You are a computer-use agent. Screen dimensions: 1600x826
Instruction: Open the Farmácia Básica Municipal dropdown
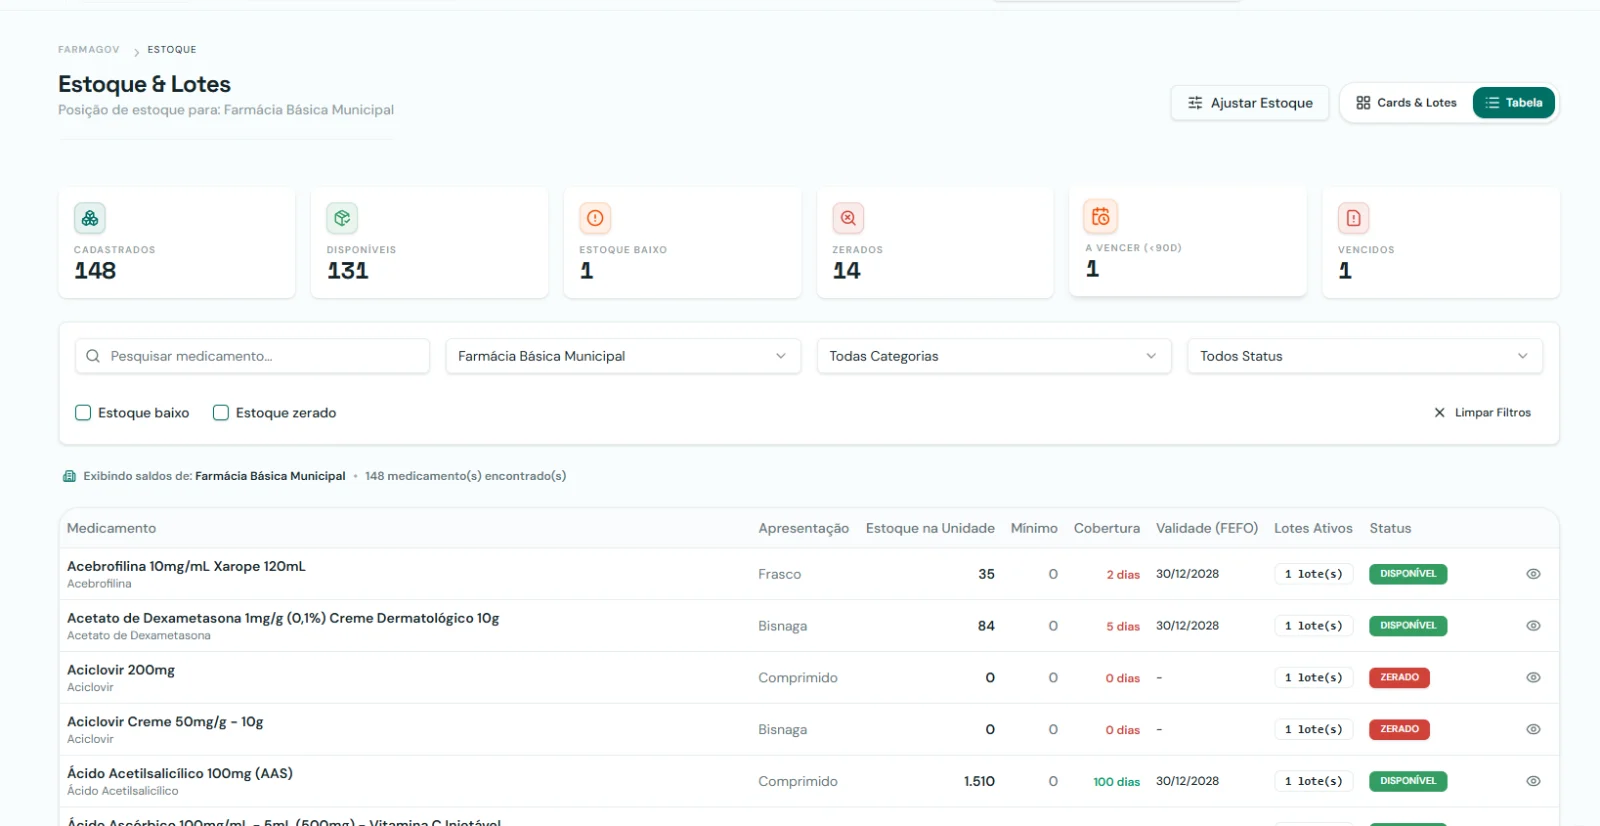point(623,356)
